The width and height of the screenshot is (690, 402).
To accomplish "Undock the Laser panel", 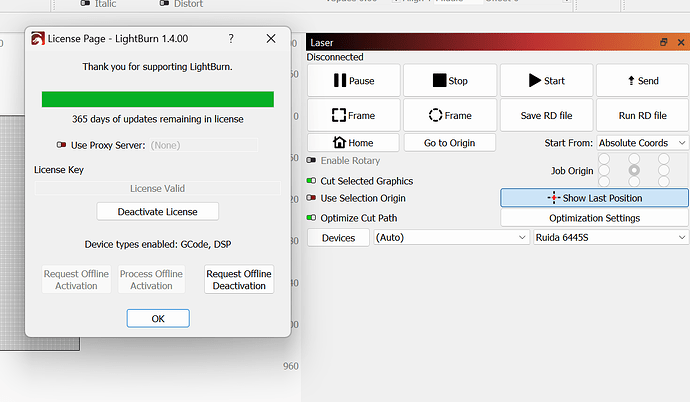I will (664, 42).
